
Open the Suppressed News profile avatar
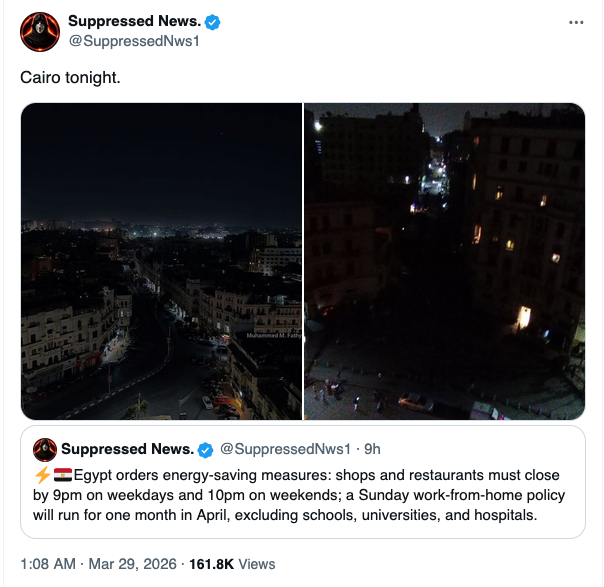pyautogui.click(x=40, y=32)
